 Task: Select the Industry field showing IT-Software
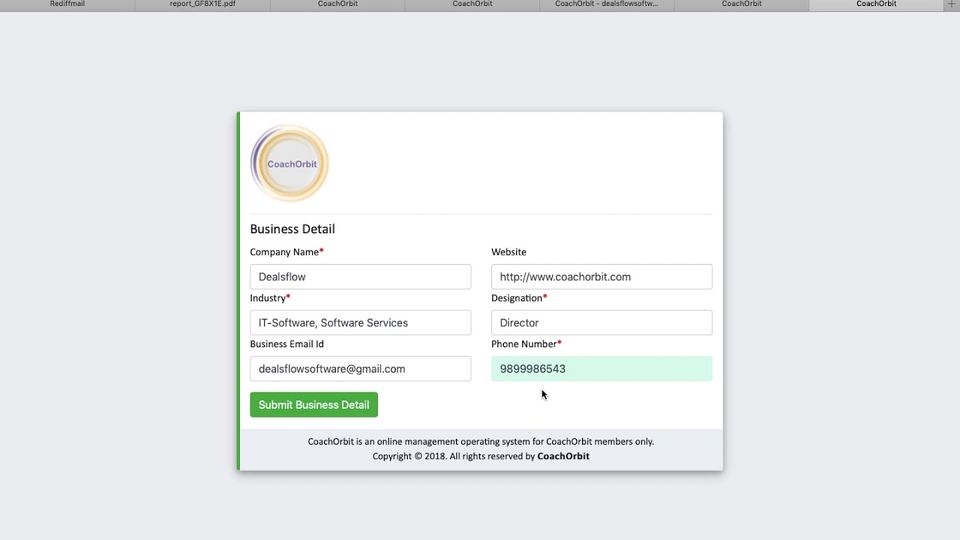click(x=361, y=323)
